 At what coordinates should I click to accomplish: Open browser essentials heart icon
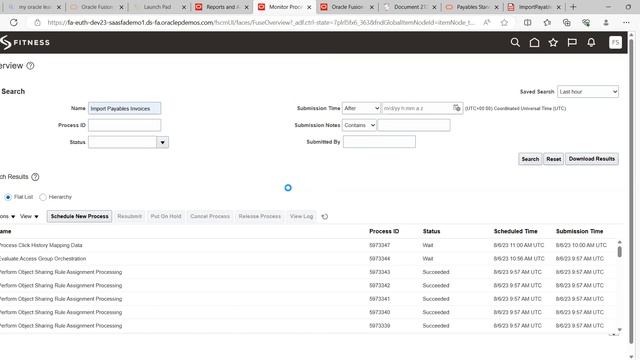point(586,22)
